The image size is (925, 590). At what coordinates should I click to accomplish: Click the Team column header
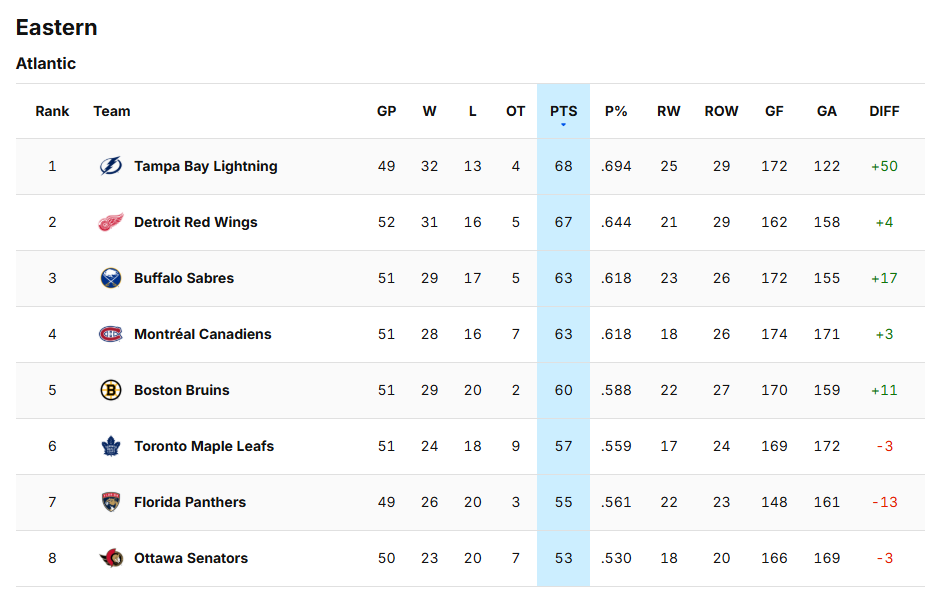(112, 111)
